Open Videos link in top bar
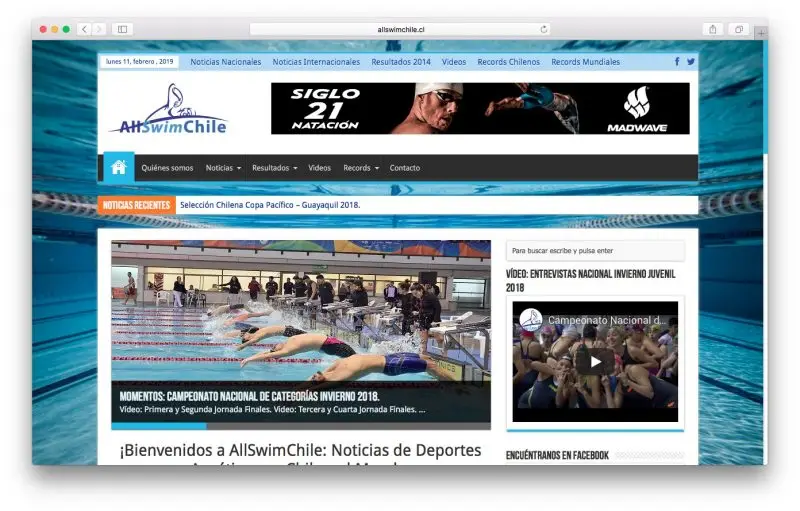800x511 pixels. point(454,62)
